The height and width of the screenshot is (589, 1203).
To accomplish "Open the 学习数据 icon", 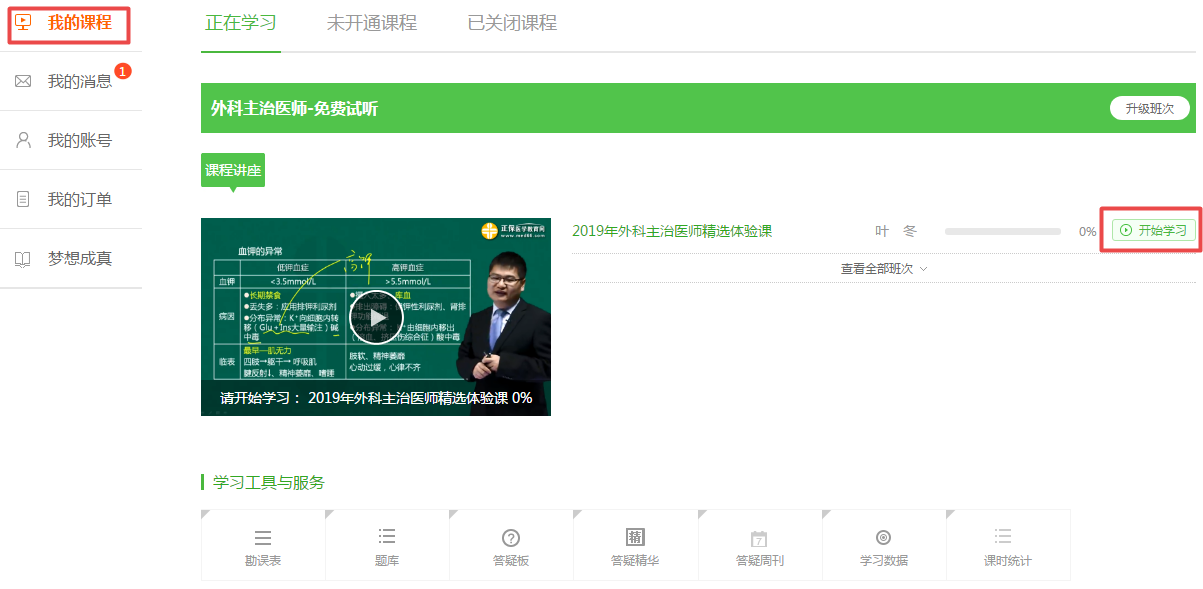I will point(883,537).
